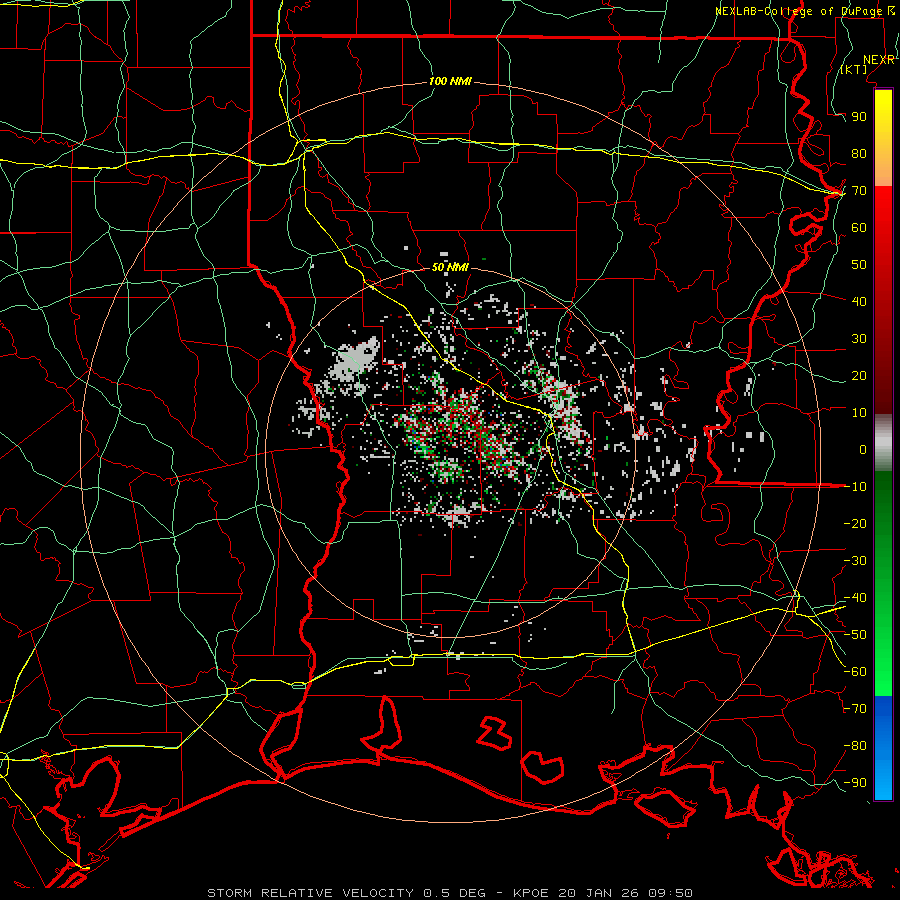Click the (KT) units label above scale
Viewport: 900px width, 900px height.
tap(854, 69)
